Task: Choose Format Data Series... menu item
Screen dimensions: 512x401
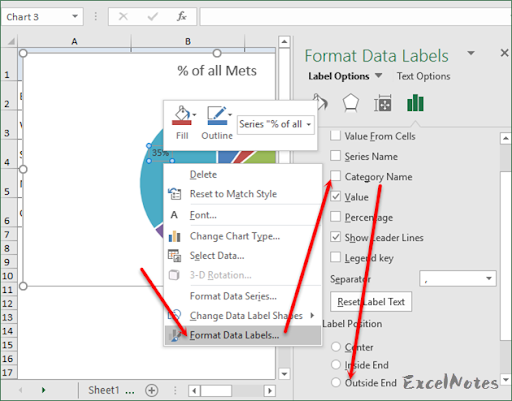Action: coord(233,296)
